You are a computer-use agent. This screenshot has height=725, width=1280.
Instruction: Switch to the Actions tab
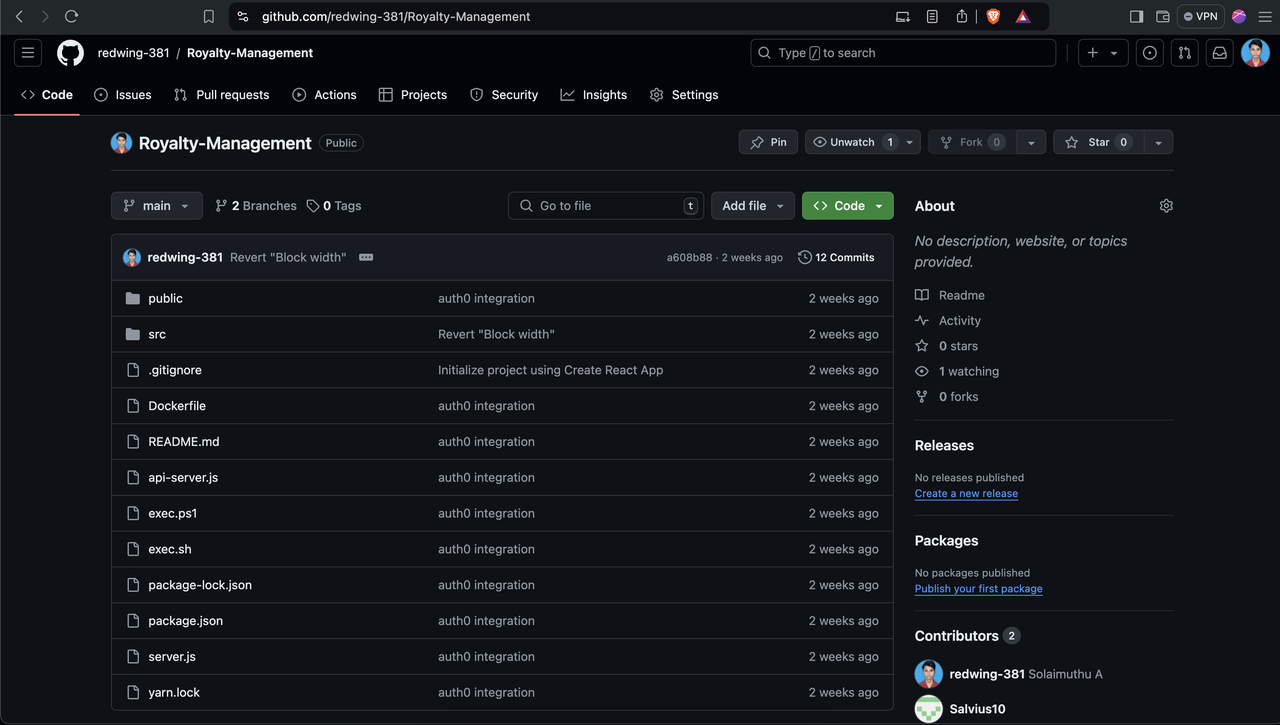[x=324, y=94]
